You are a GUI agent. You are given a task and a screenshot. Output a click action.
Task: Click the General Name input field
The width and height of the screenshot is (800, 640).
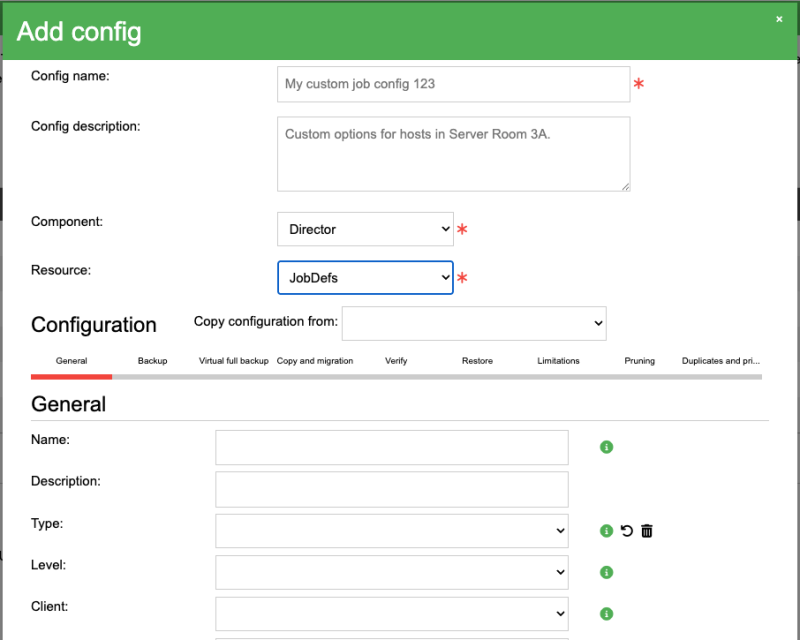392,448
